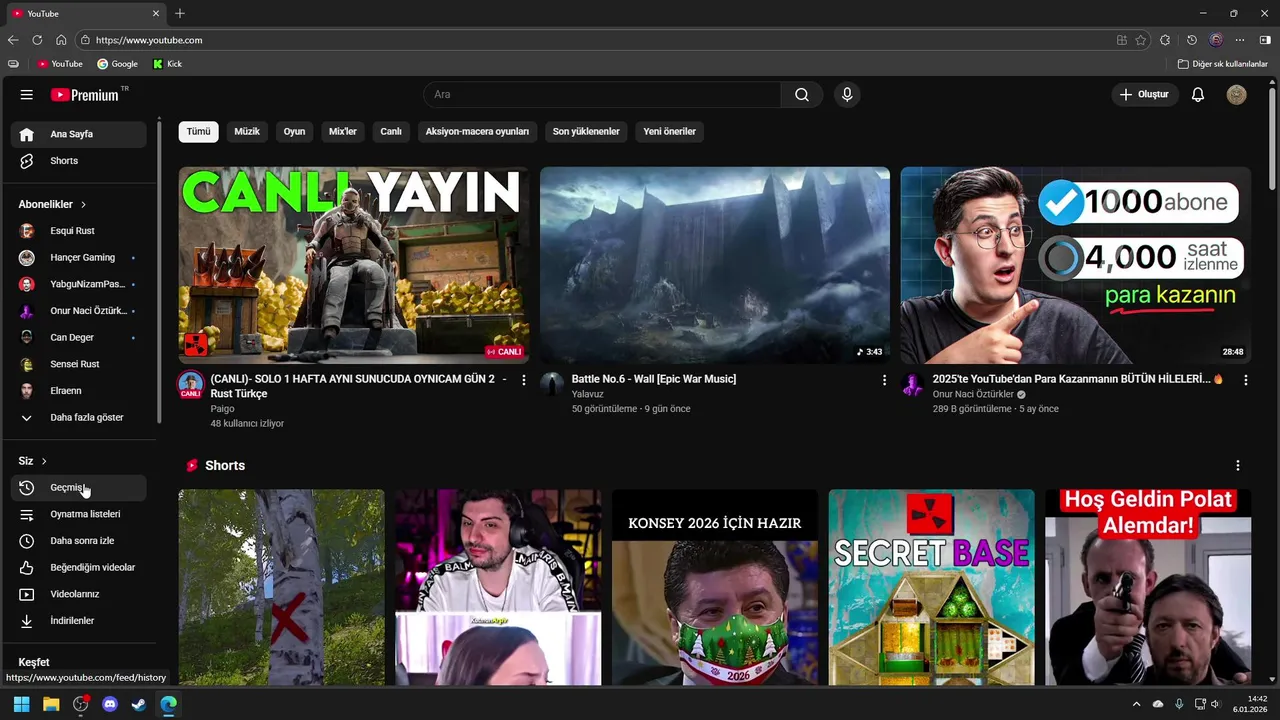Select Aksiyon-macera oyunları filter chip
Image resolution: width=1280 pixels, height=720 pixels.
[477, 132]
